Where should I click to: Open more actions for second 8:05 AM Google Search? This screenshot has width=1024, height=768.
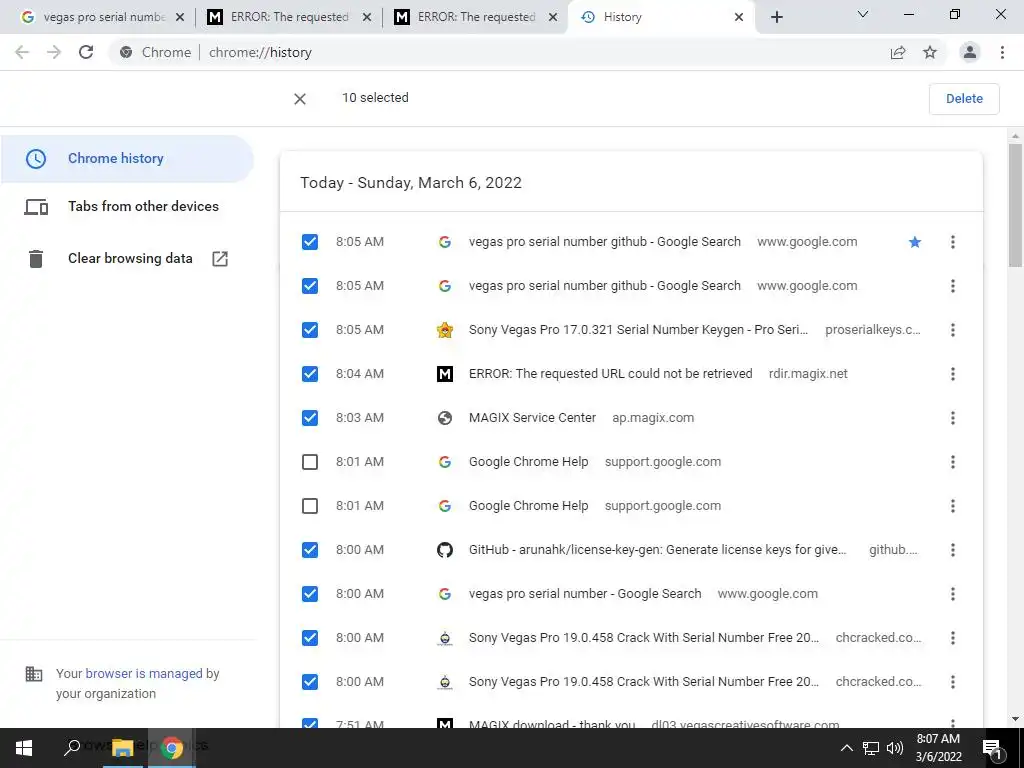[x=953, y=286]
